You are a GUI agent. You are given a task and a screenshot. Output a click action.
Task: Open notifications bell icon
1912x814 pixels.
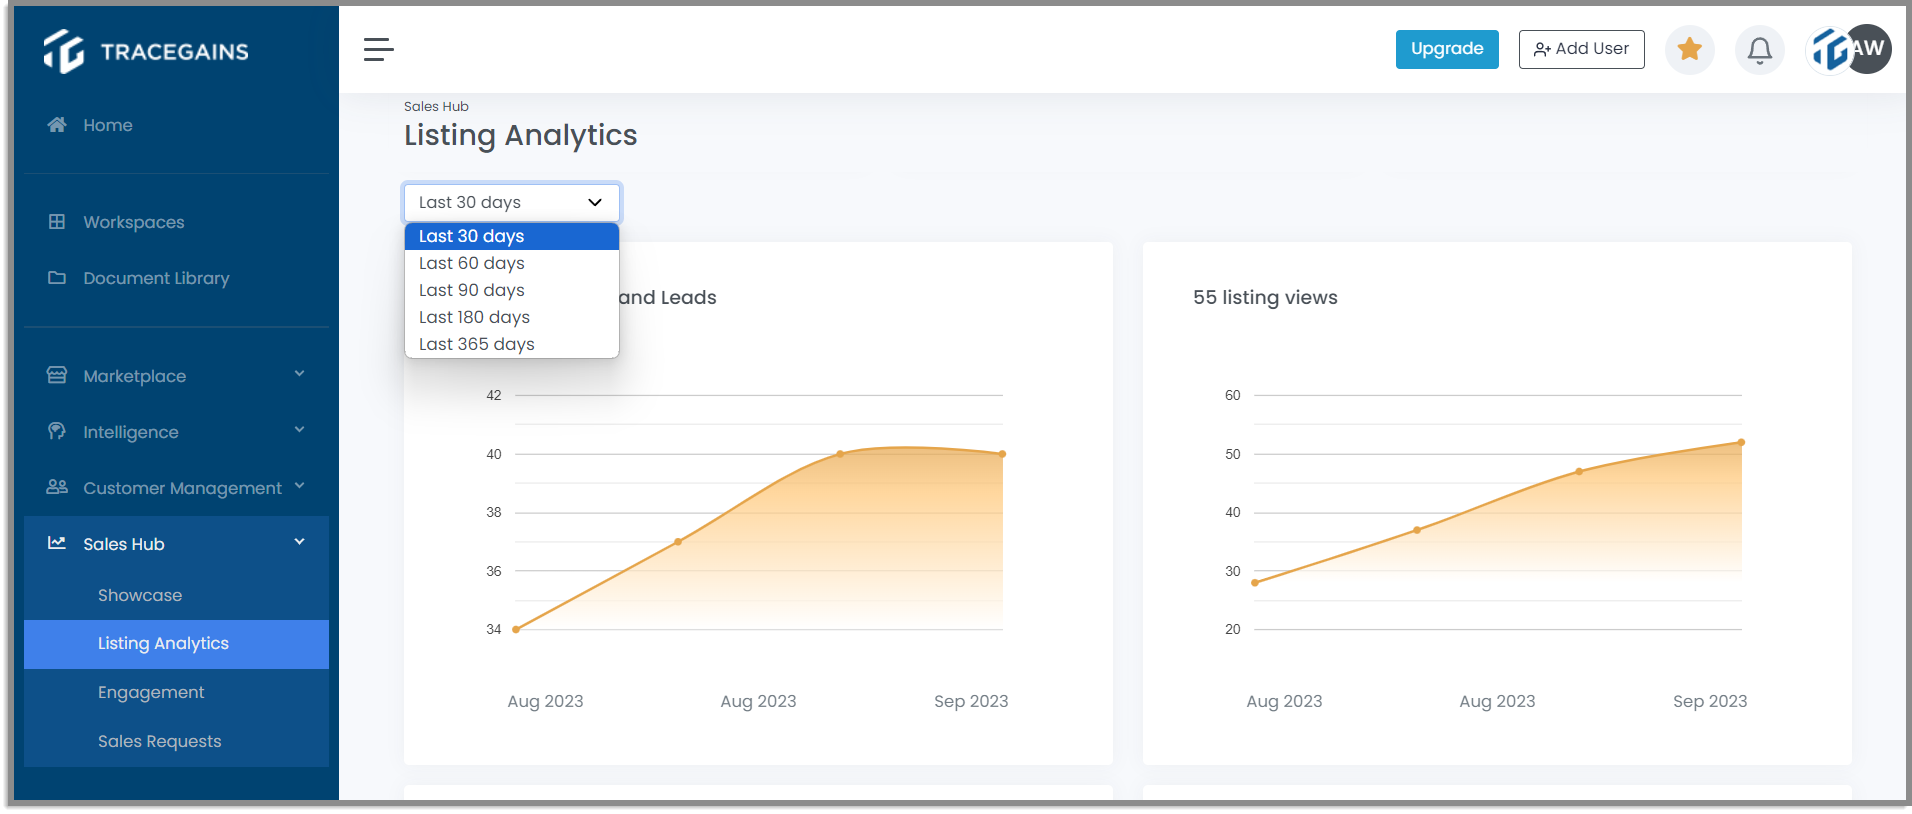tap(1760, 49)
